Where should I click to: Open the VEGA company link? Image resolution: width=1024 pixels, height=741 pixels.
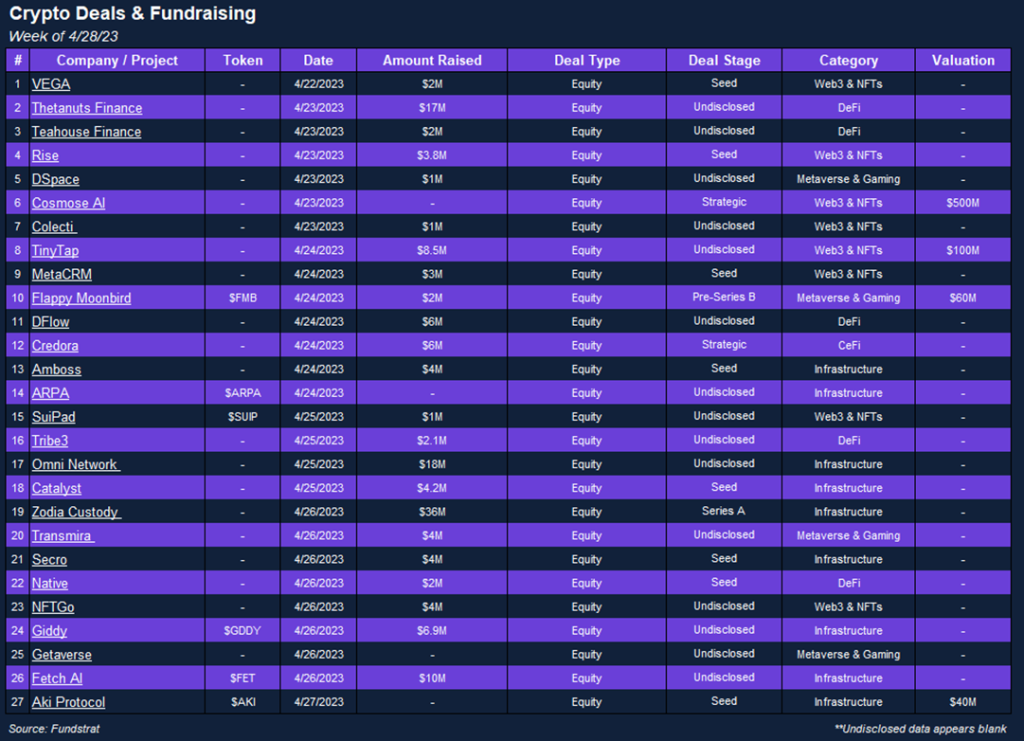tap(51, 84)
